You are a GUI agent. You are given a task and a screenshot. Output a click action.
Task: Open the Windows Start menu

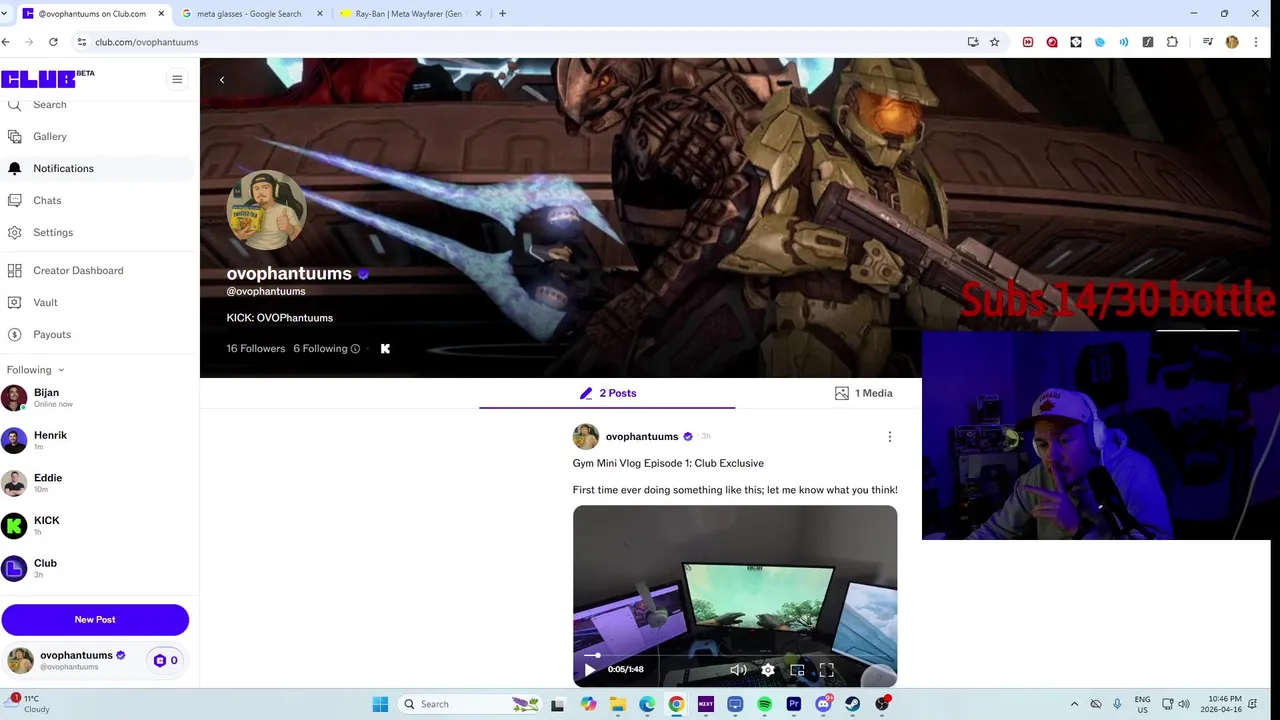(380, 704)
